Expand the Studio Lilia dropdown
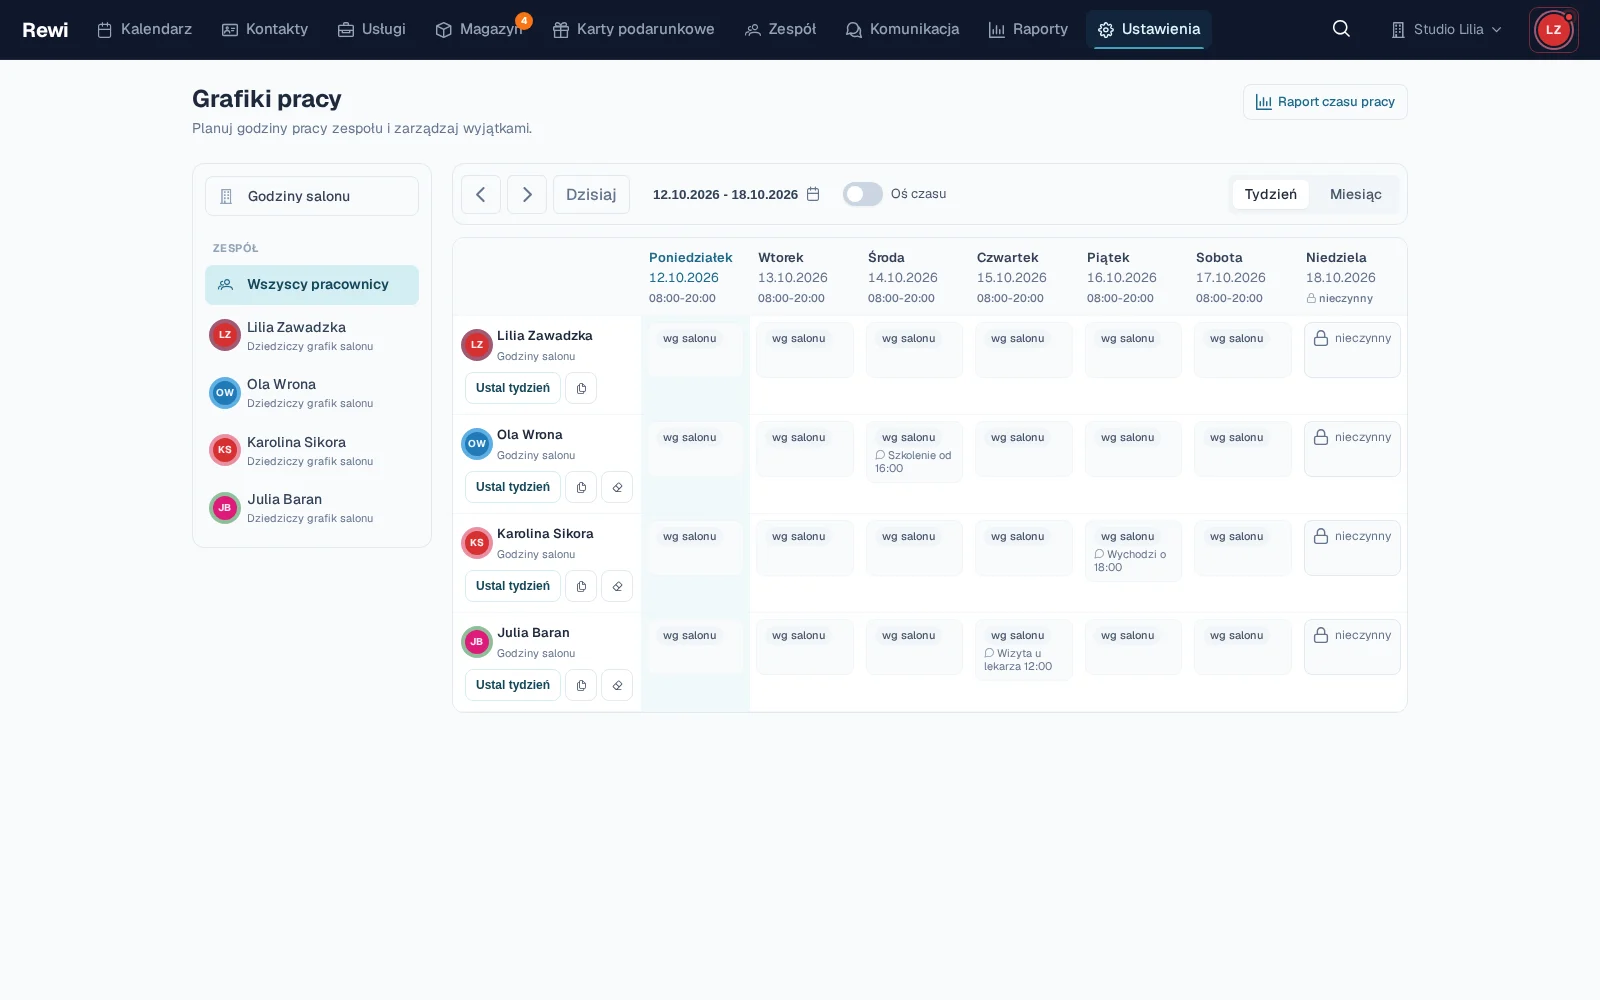 [x=1446, y=30]
